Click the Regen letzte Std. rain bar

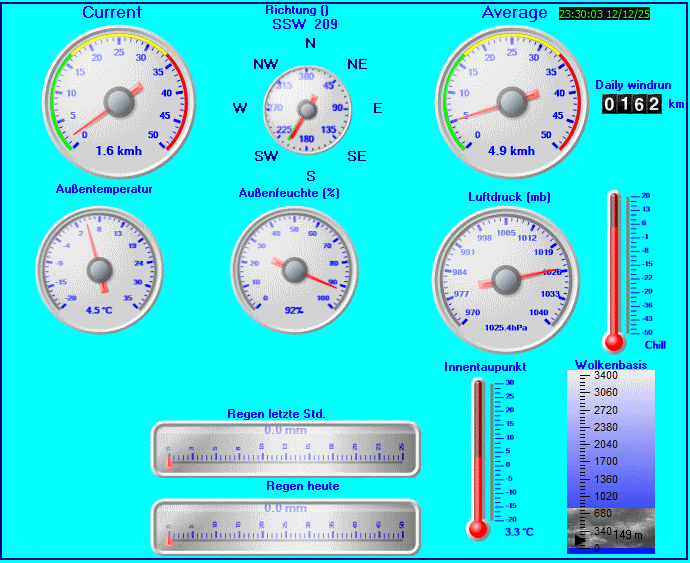(285, 449)
